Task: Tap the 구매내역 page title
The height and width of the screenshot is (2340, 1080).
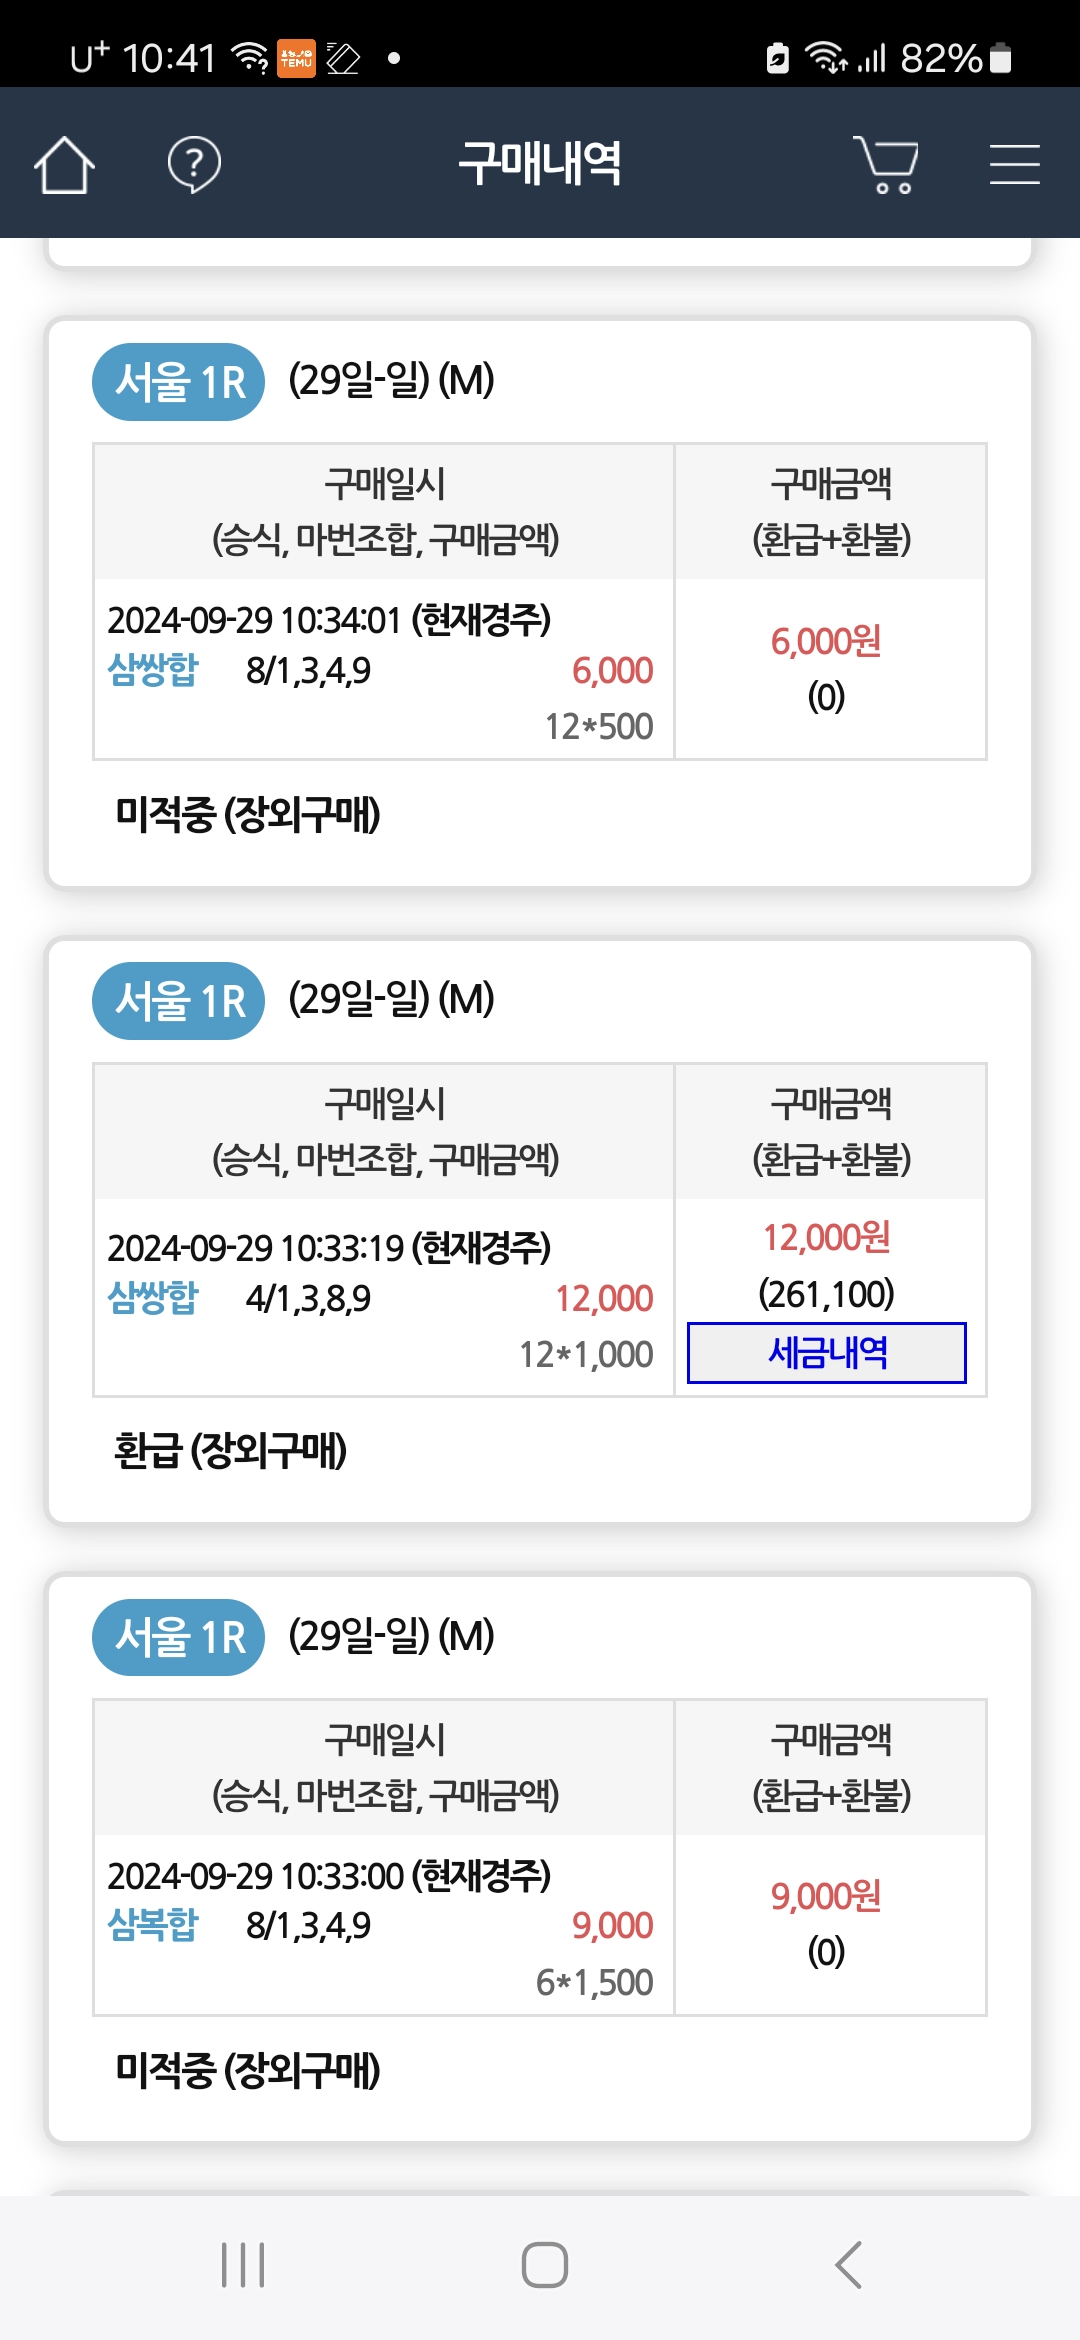Action: [x=540, y=163]
